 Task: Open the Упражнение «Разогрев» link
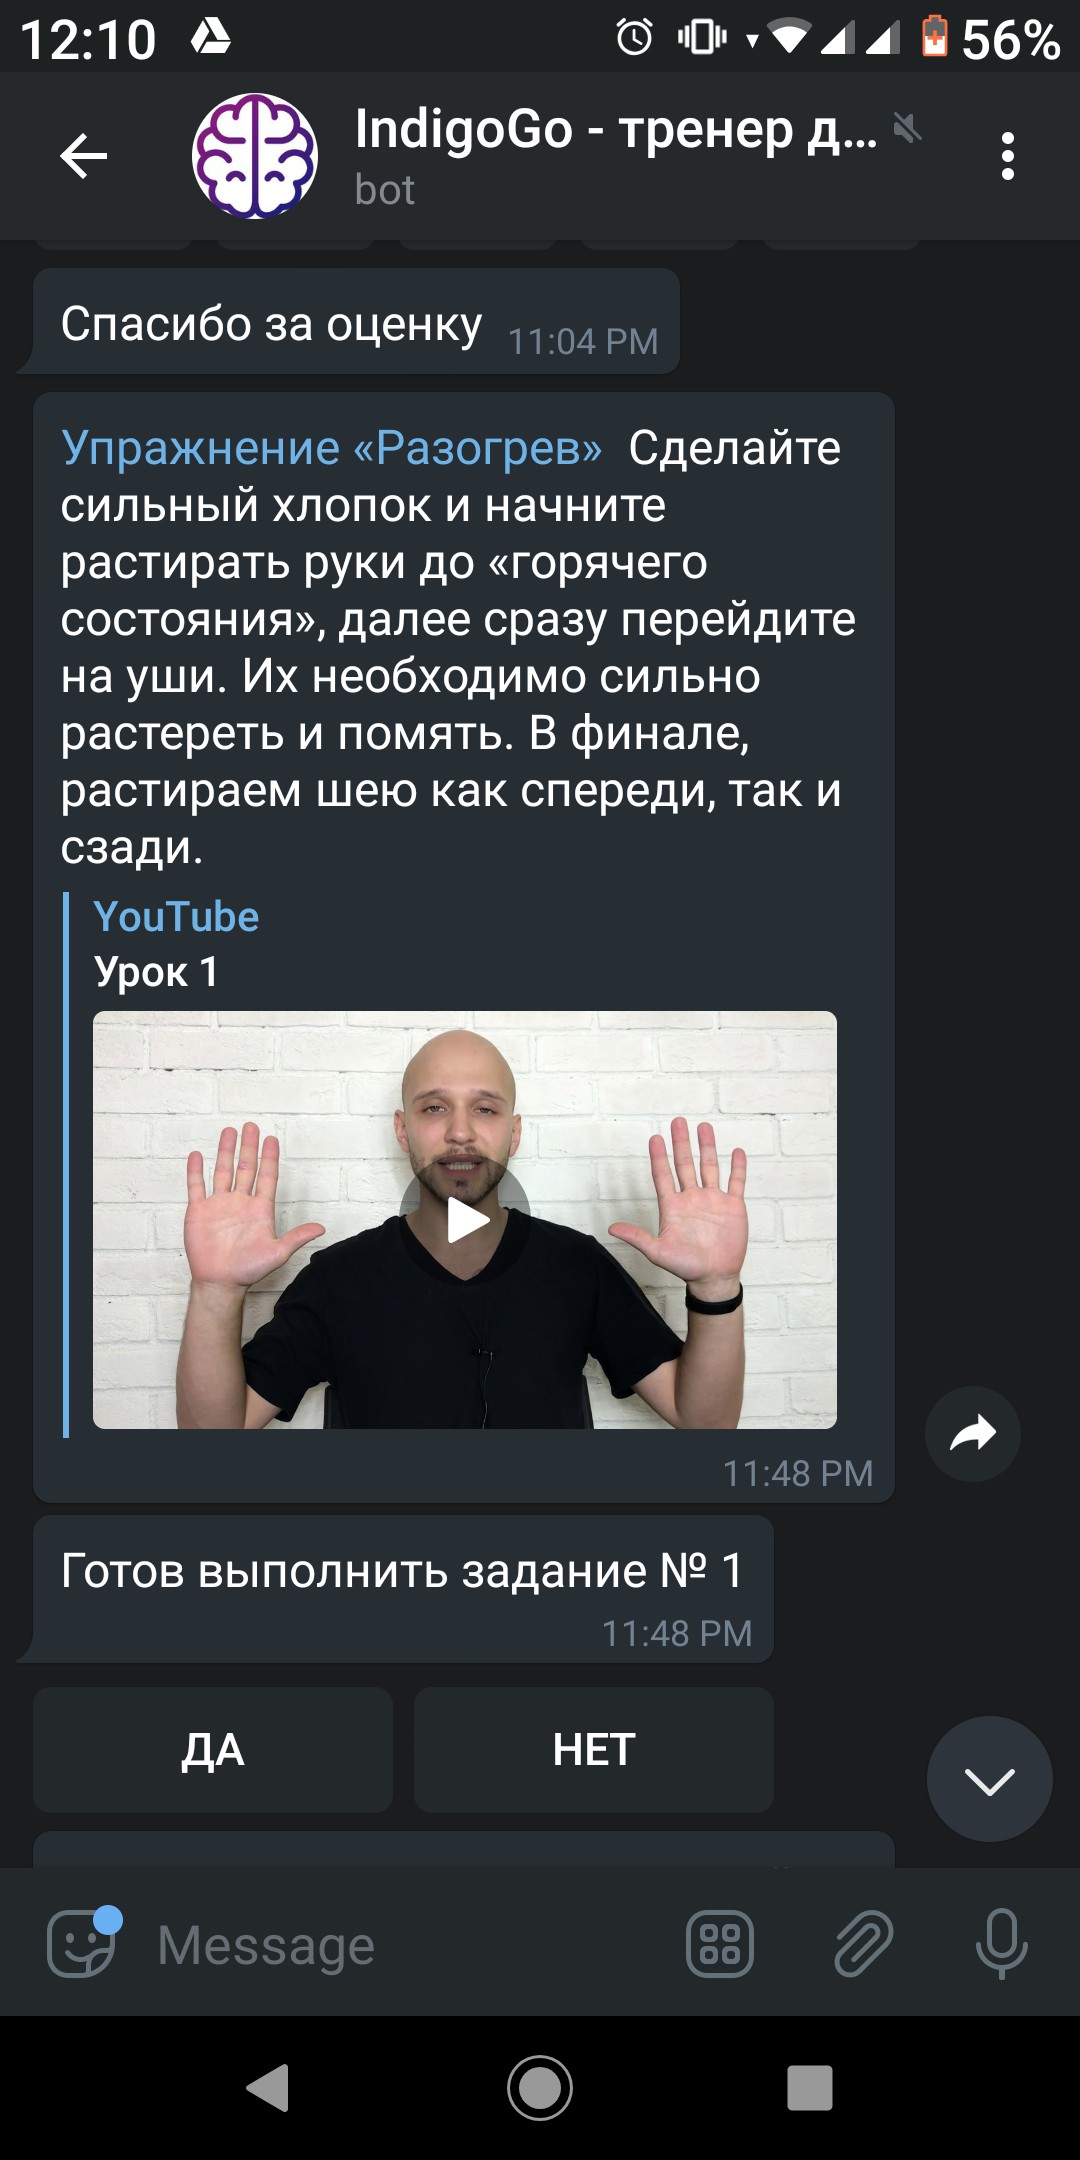coord(332,448)
